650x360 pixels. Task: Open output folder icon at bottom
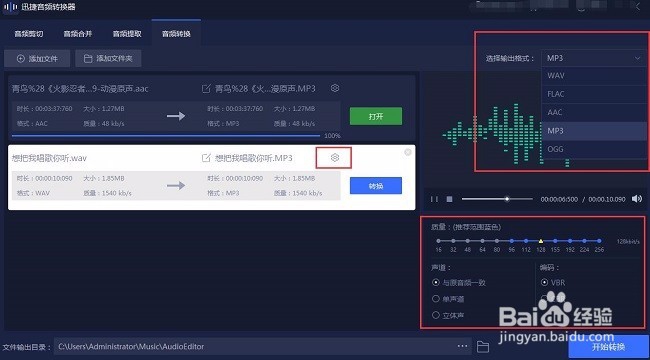pyautogui.click(x=483, y=346)
